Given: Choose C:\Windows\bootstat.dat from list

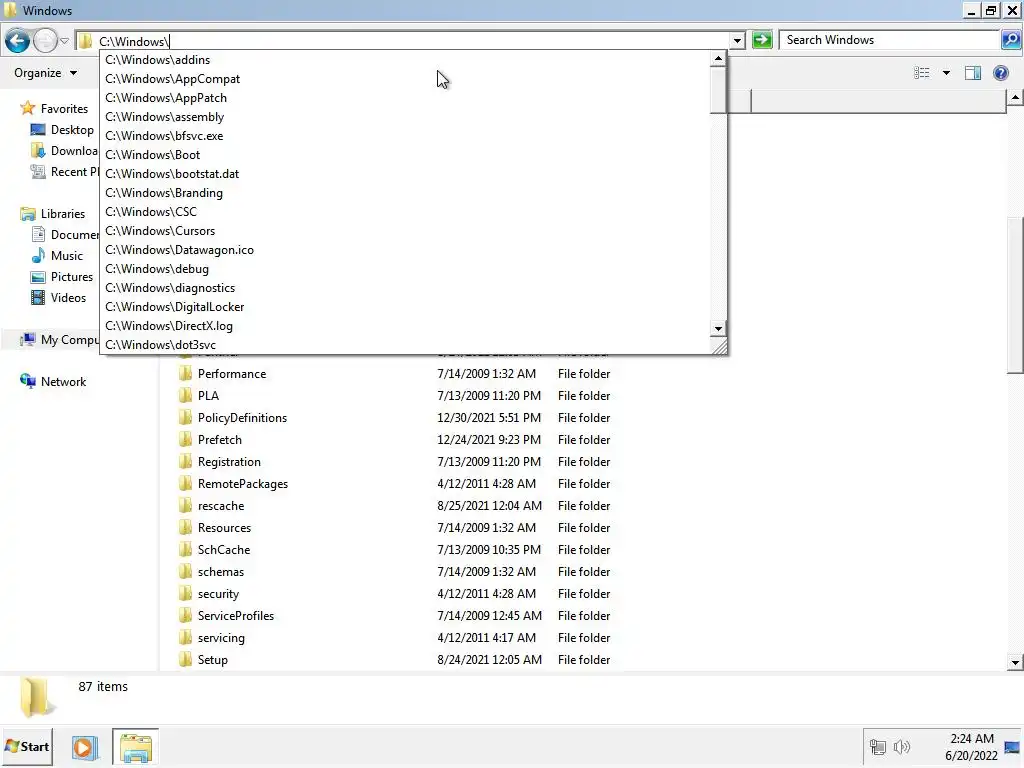Looking at the screenshot, I should click(405, 173).
